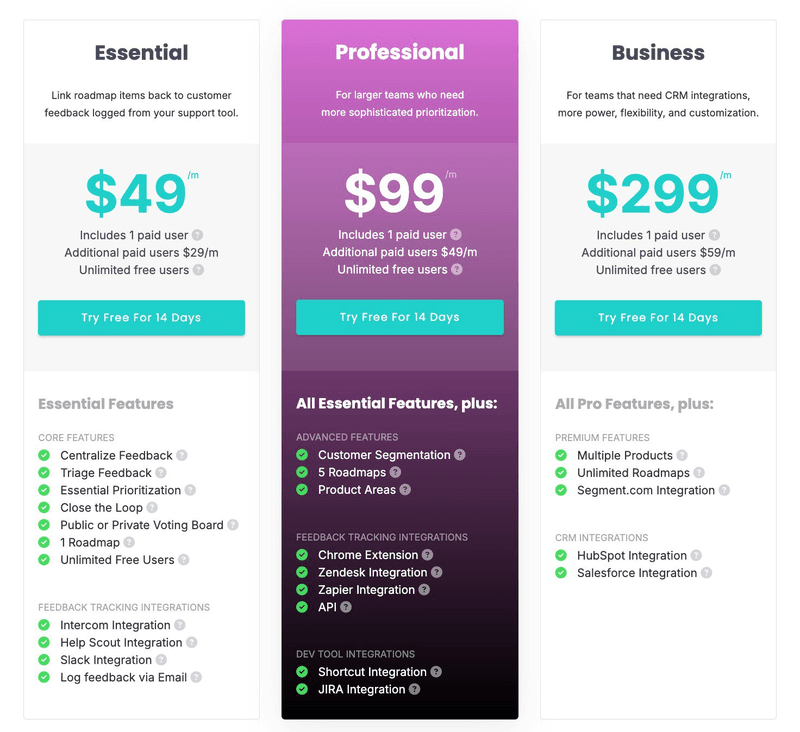
Task: Click help icon beside Public or Private Voting Board
Action: [233, 525]
